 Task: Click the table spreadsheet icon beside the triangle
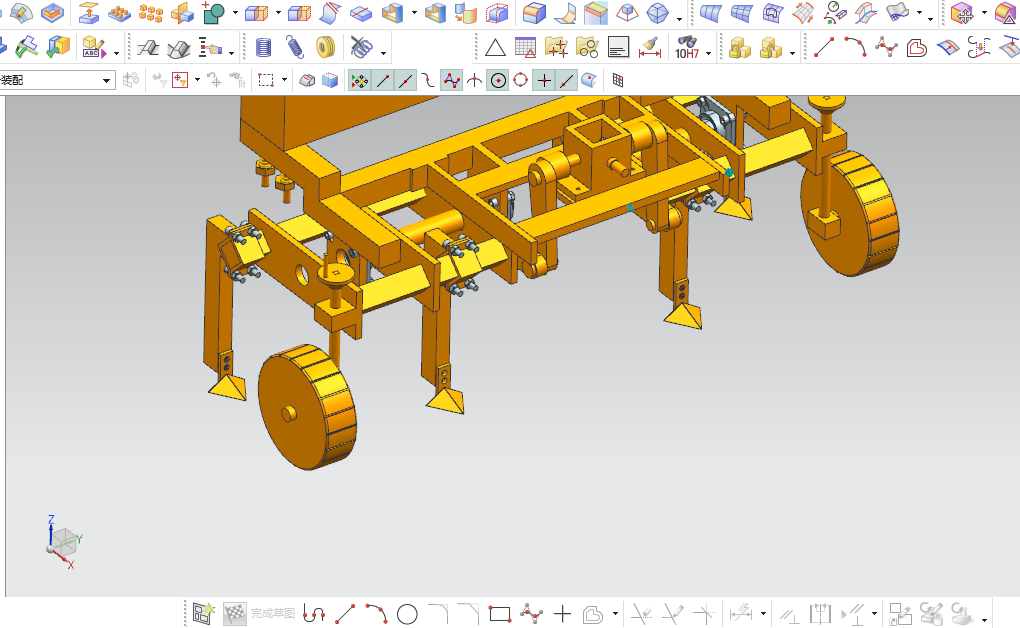tap(525, 47)
